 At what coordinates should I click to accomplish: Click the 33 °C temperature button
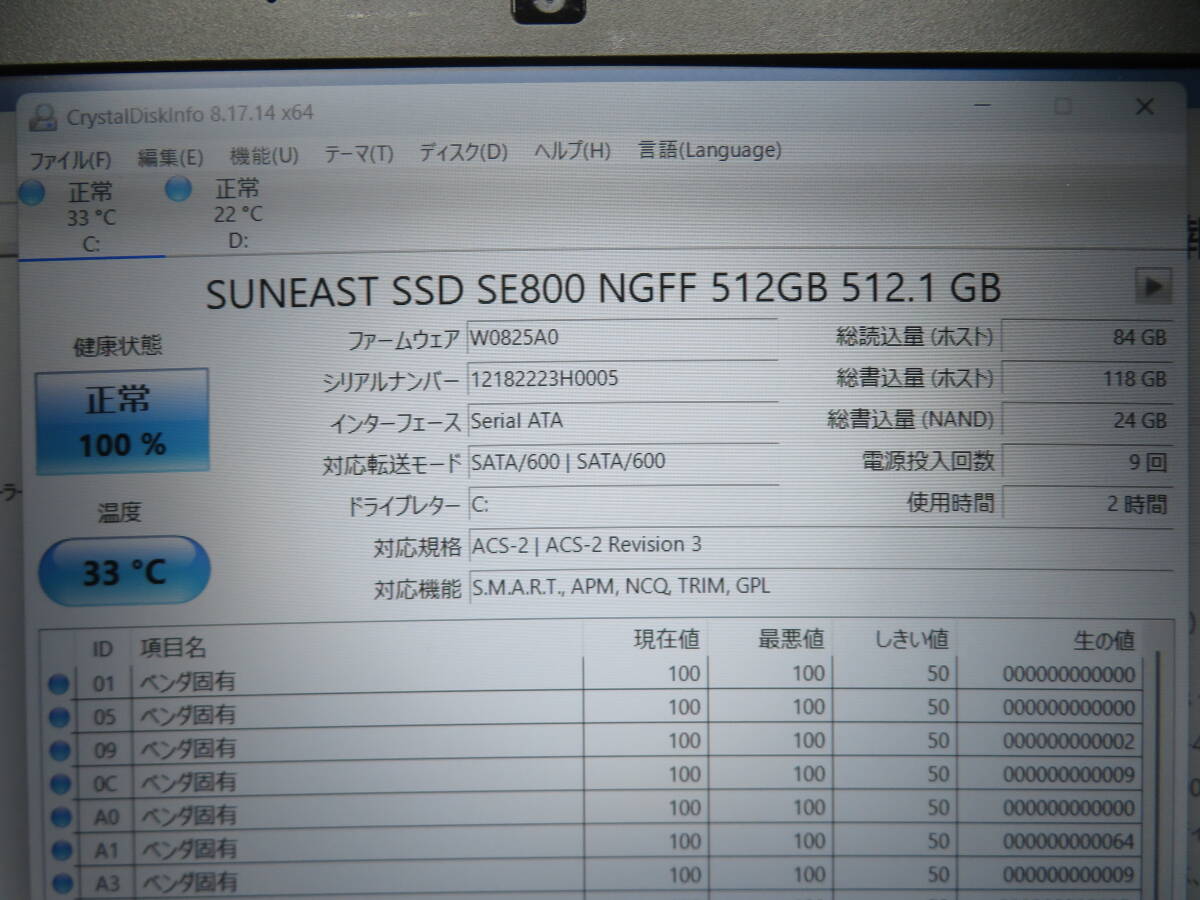124,572
